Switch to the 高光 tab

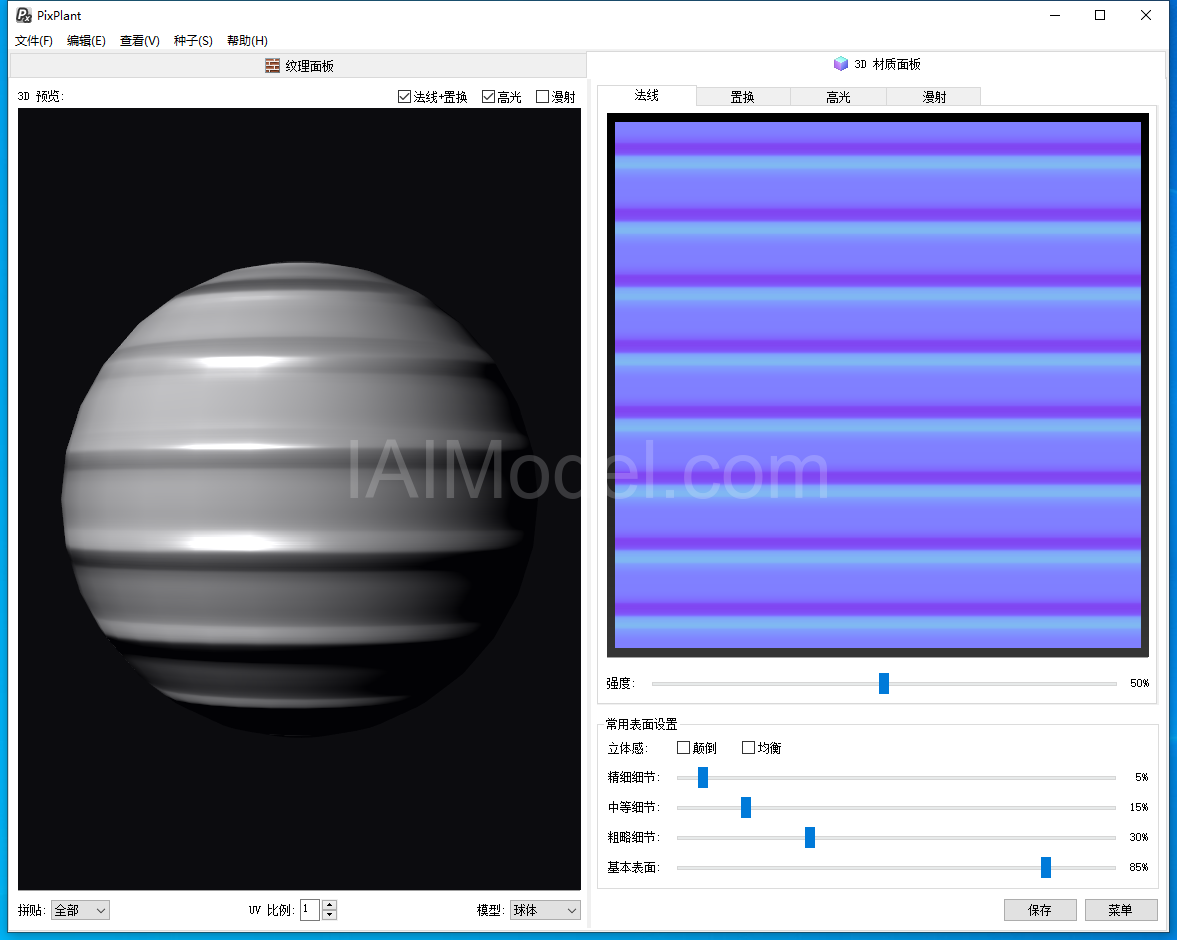838,97
